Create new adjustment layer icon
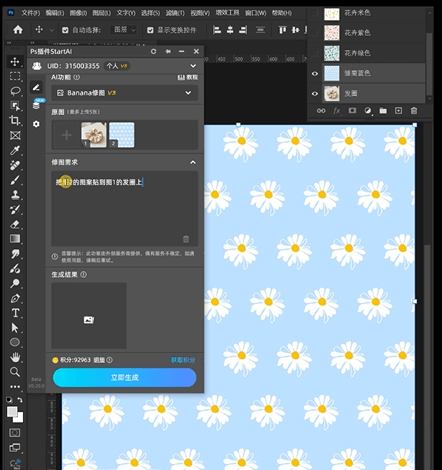Viewport: 442px width, 470px height. [x=368, y=111]
